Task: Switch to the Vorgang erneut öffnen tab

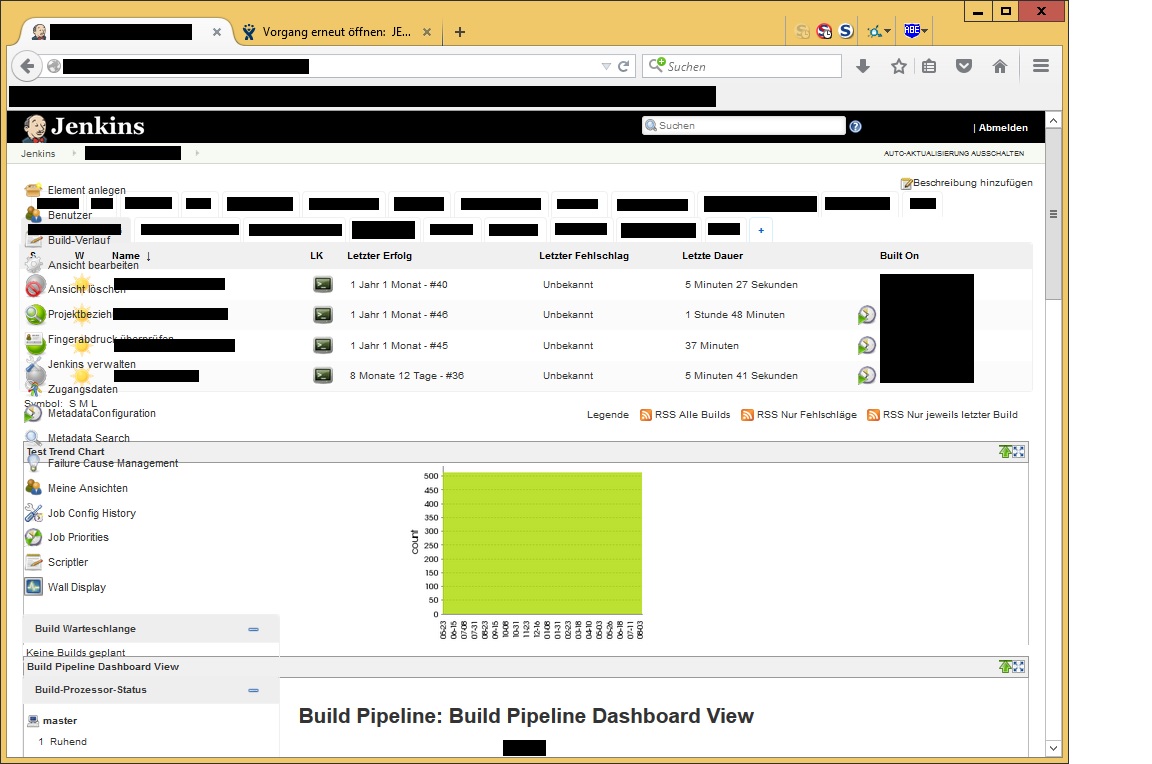Action: (337, 32)
